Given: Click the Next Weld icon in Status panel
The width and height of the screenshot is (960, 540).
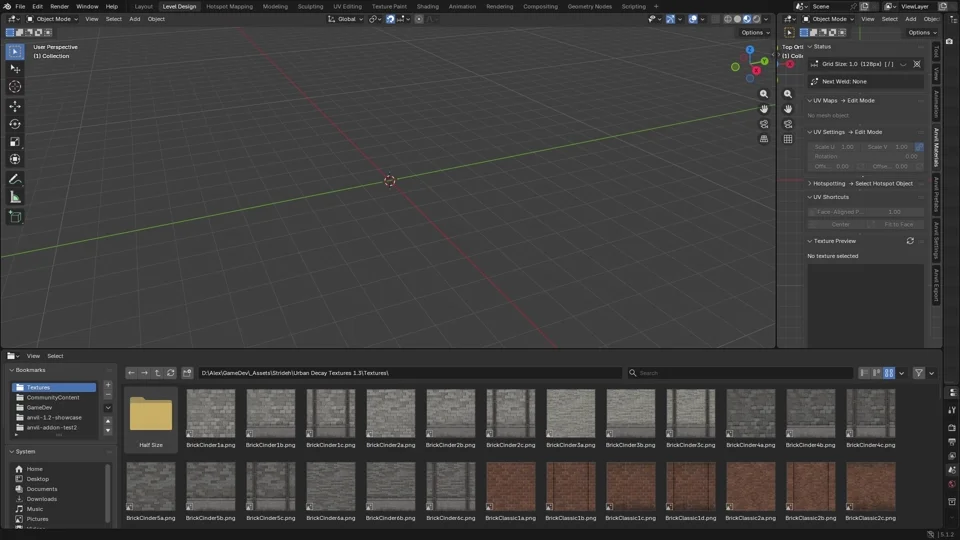Looking at the screenshot, I should point(814,81).
